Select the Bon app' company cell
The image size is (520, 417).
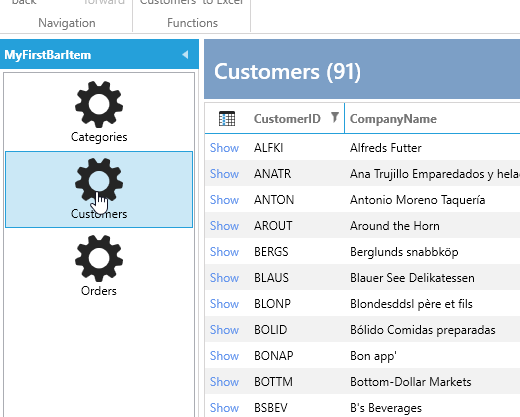[x=373, y=356]
